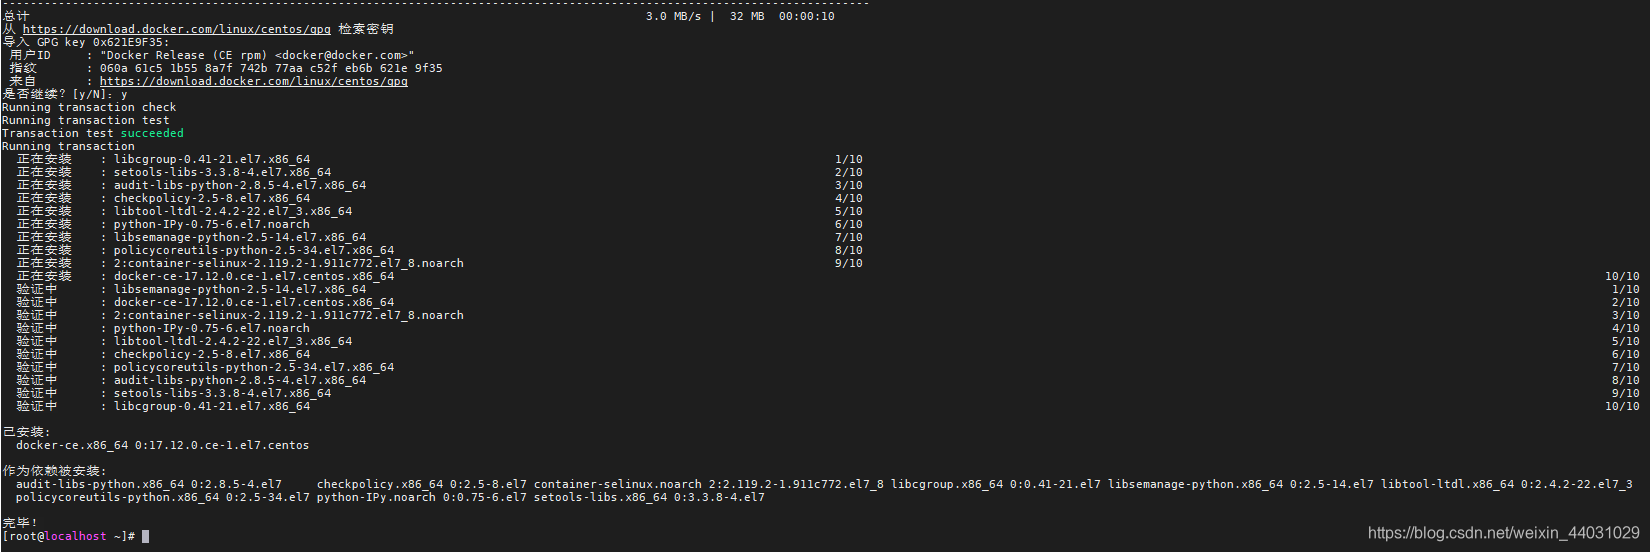Viewport: 1650px width, 552px height.
Task: Click the 00:00:10 elapsed time
Action: 807,16
